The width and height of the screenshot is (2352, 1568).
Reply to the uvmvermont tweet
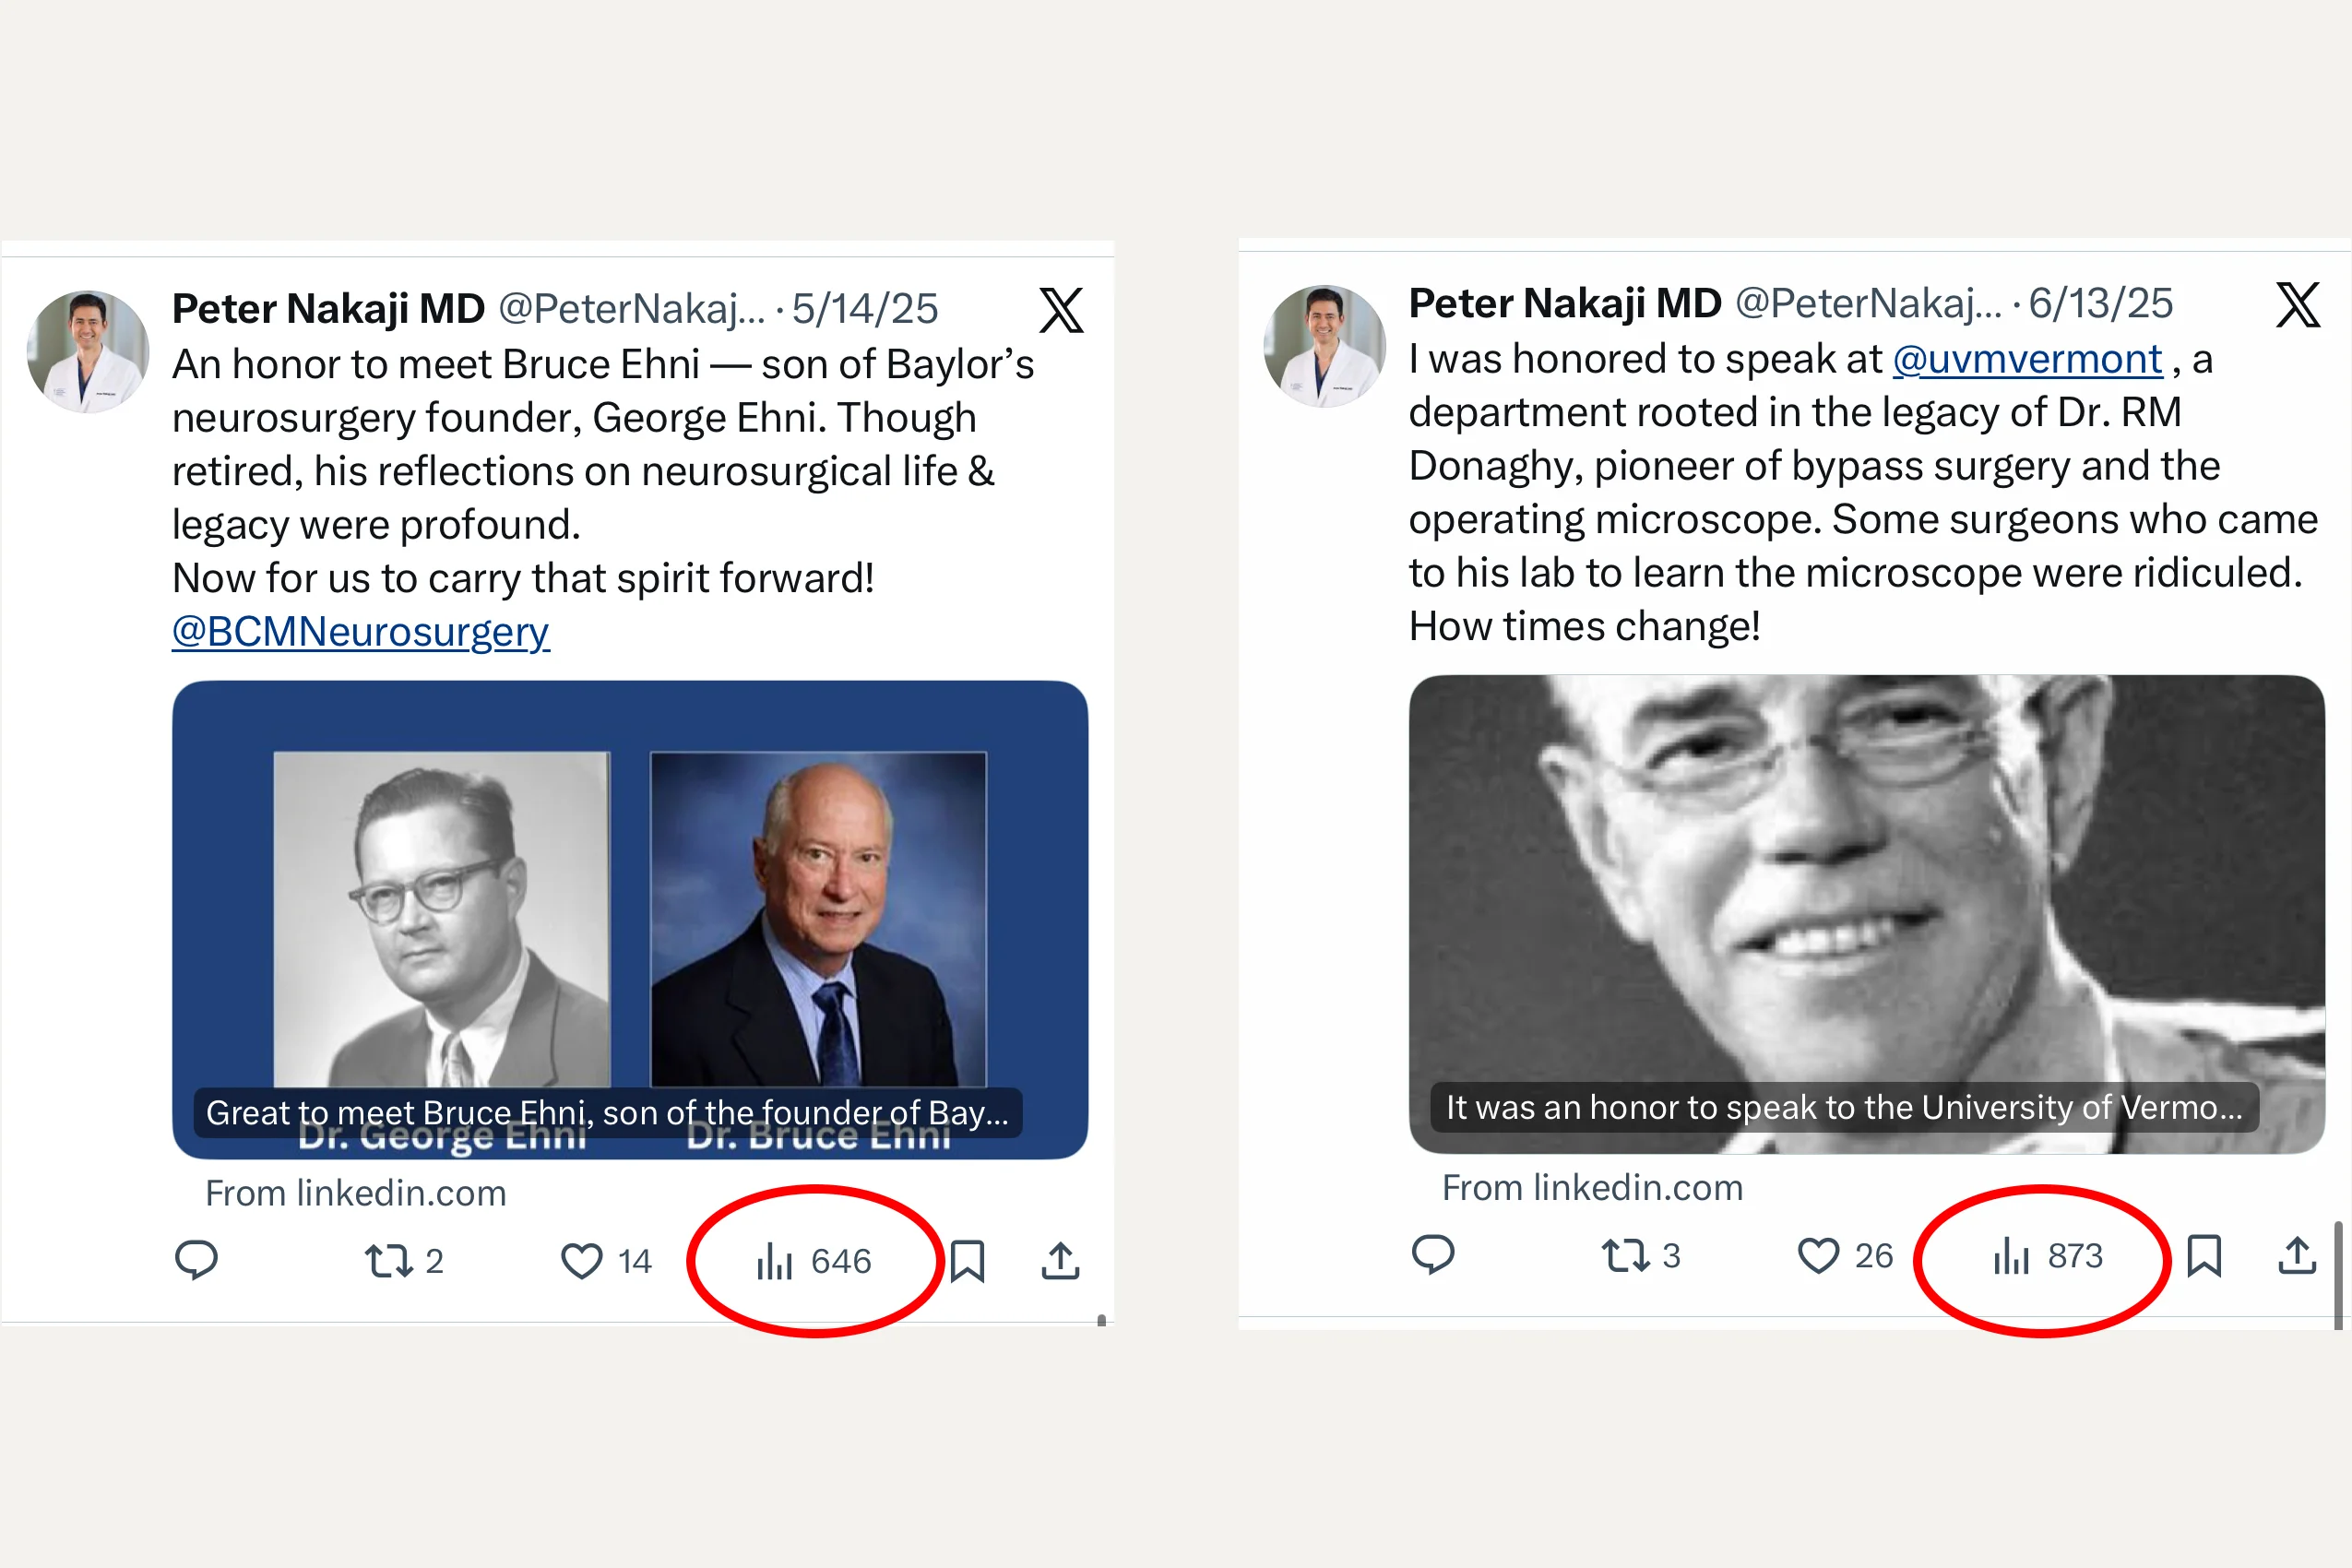[1433, 1255]
